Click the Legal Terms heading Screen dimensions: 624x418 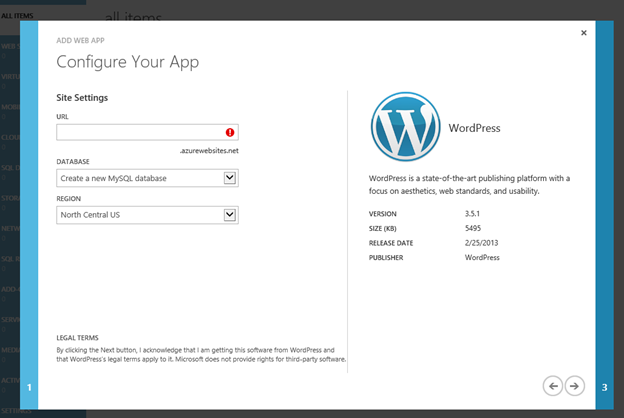point(77,338)
